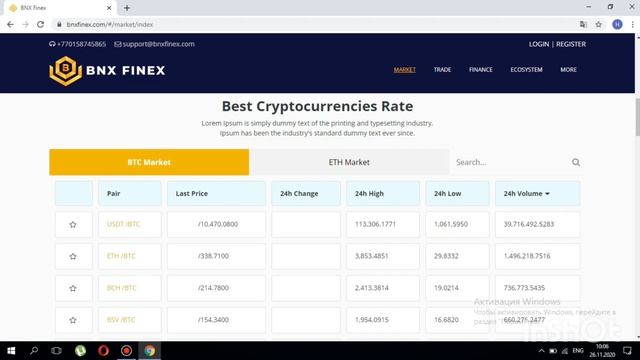Switch to the BTC Market tab

[x=149, y=162]
